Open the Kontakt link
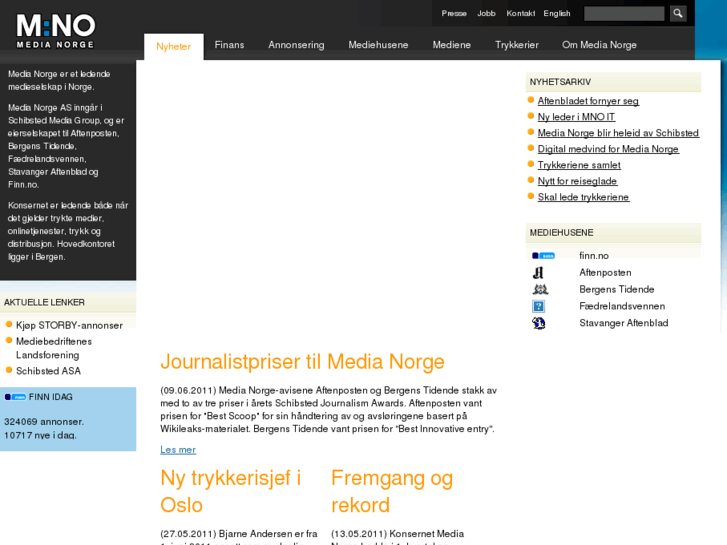The width and height of the screenshot is (727, 545). pyautogui.click(x=521, y=13)
